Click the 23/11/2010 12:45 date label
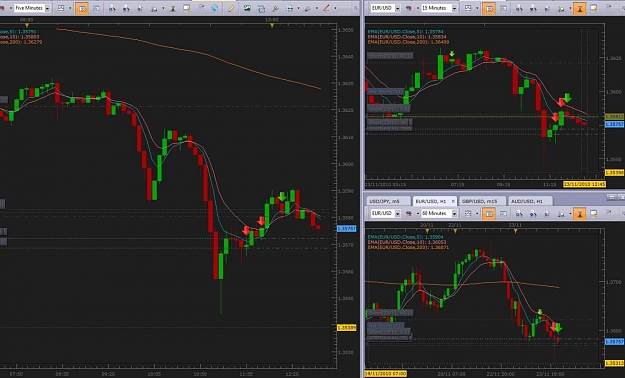This screenshot has height=378, width=625. point(584,184)
